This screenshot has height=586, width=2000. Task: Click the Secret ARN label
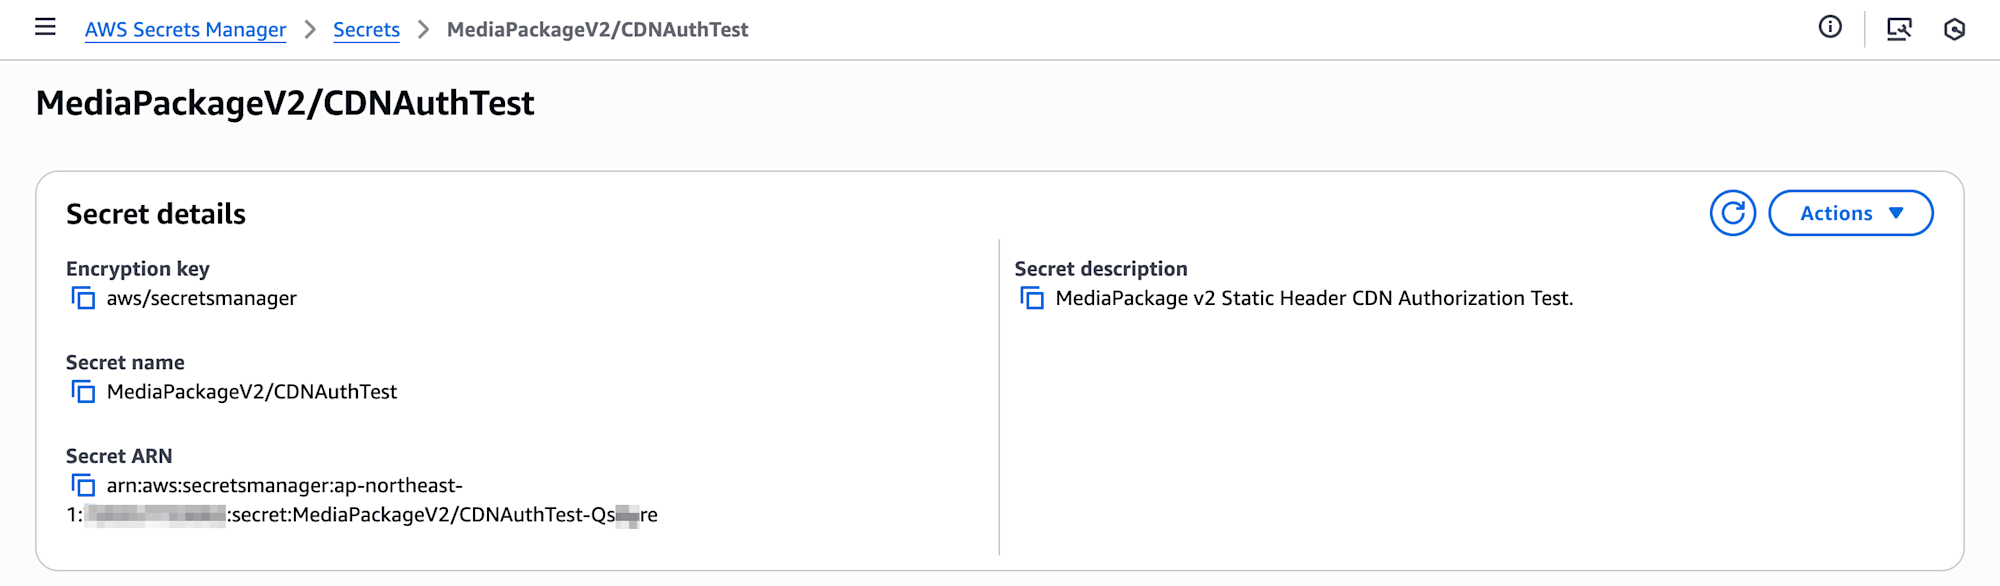tap(119, 456)
